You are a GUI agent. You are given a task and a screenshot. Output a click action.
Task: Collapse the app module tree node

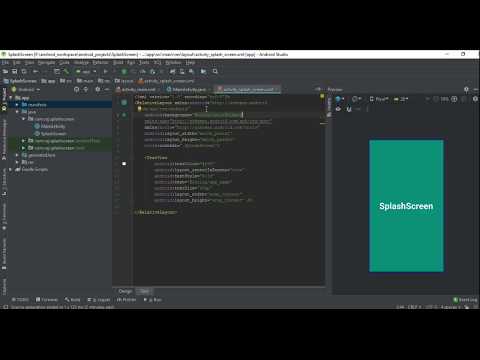tap(11, 98)
